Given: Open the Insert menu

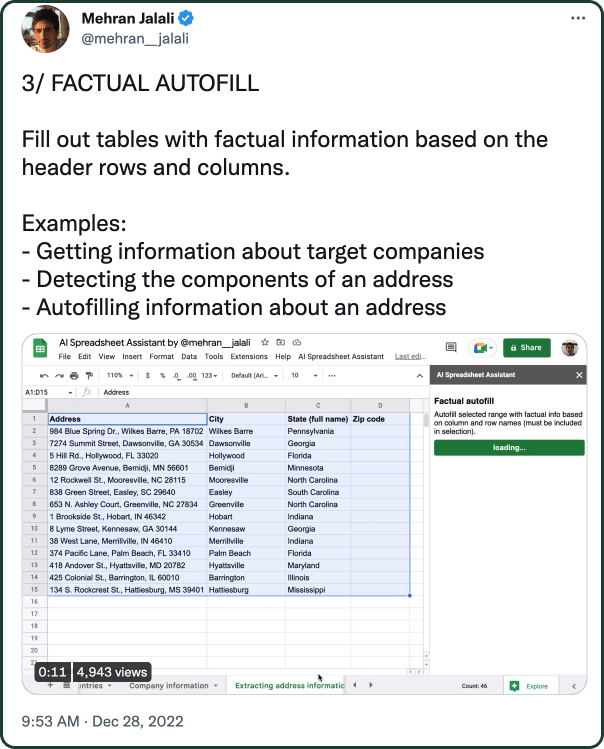Looking at the screenshot, I should 132,356.
